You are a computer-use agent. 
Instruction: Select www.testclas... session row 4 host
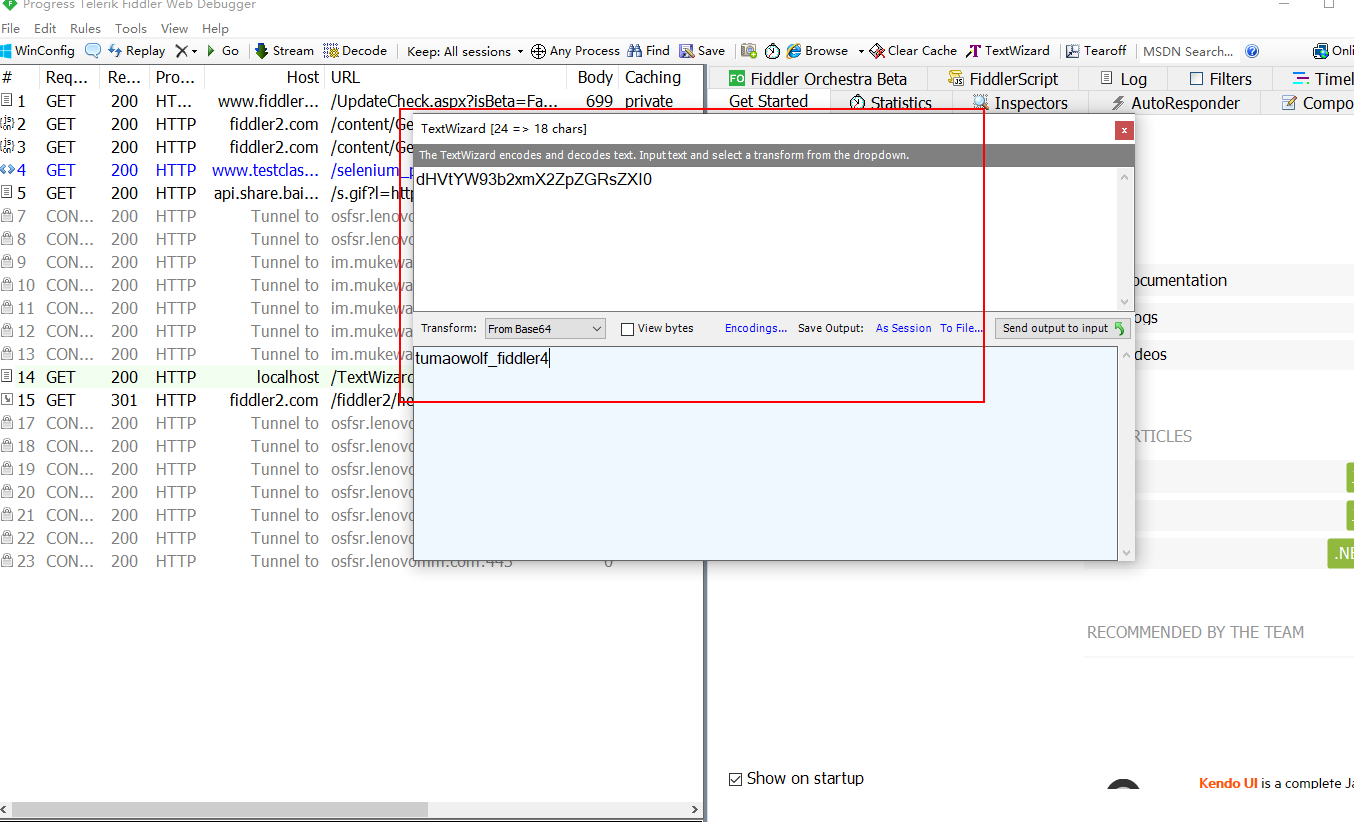(x=265, y=170)
